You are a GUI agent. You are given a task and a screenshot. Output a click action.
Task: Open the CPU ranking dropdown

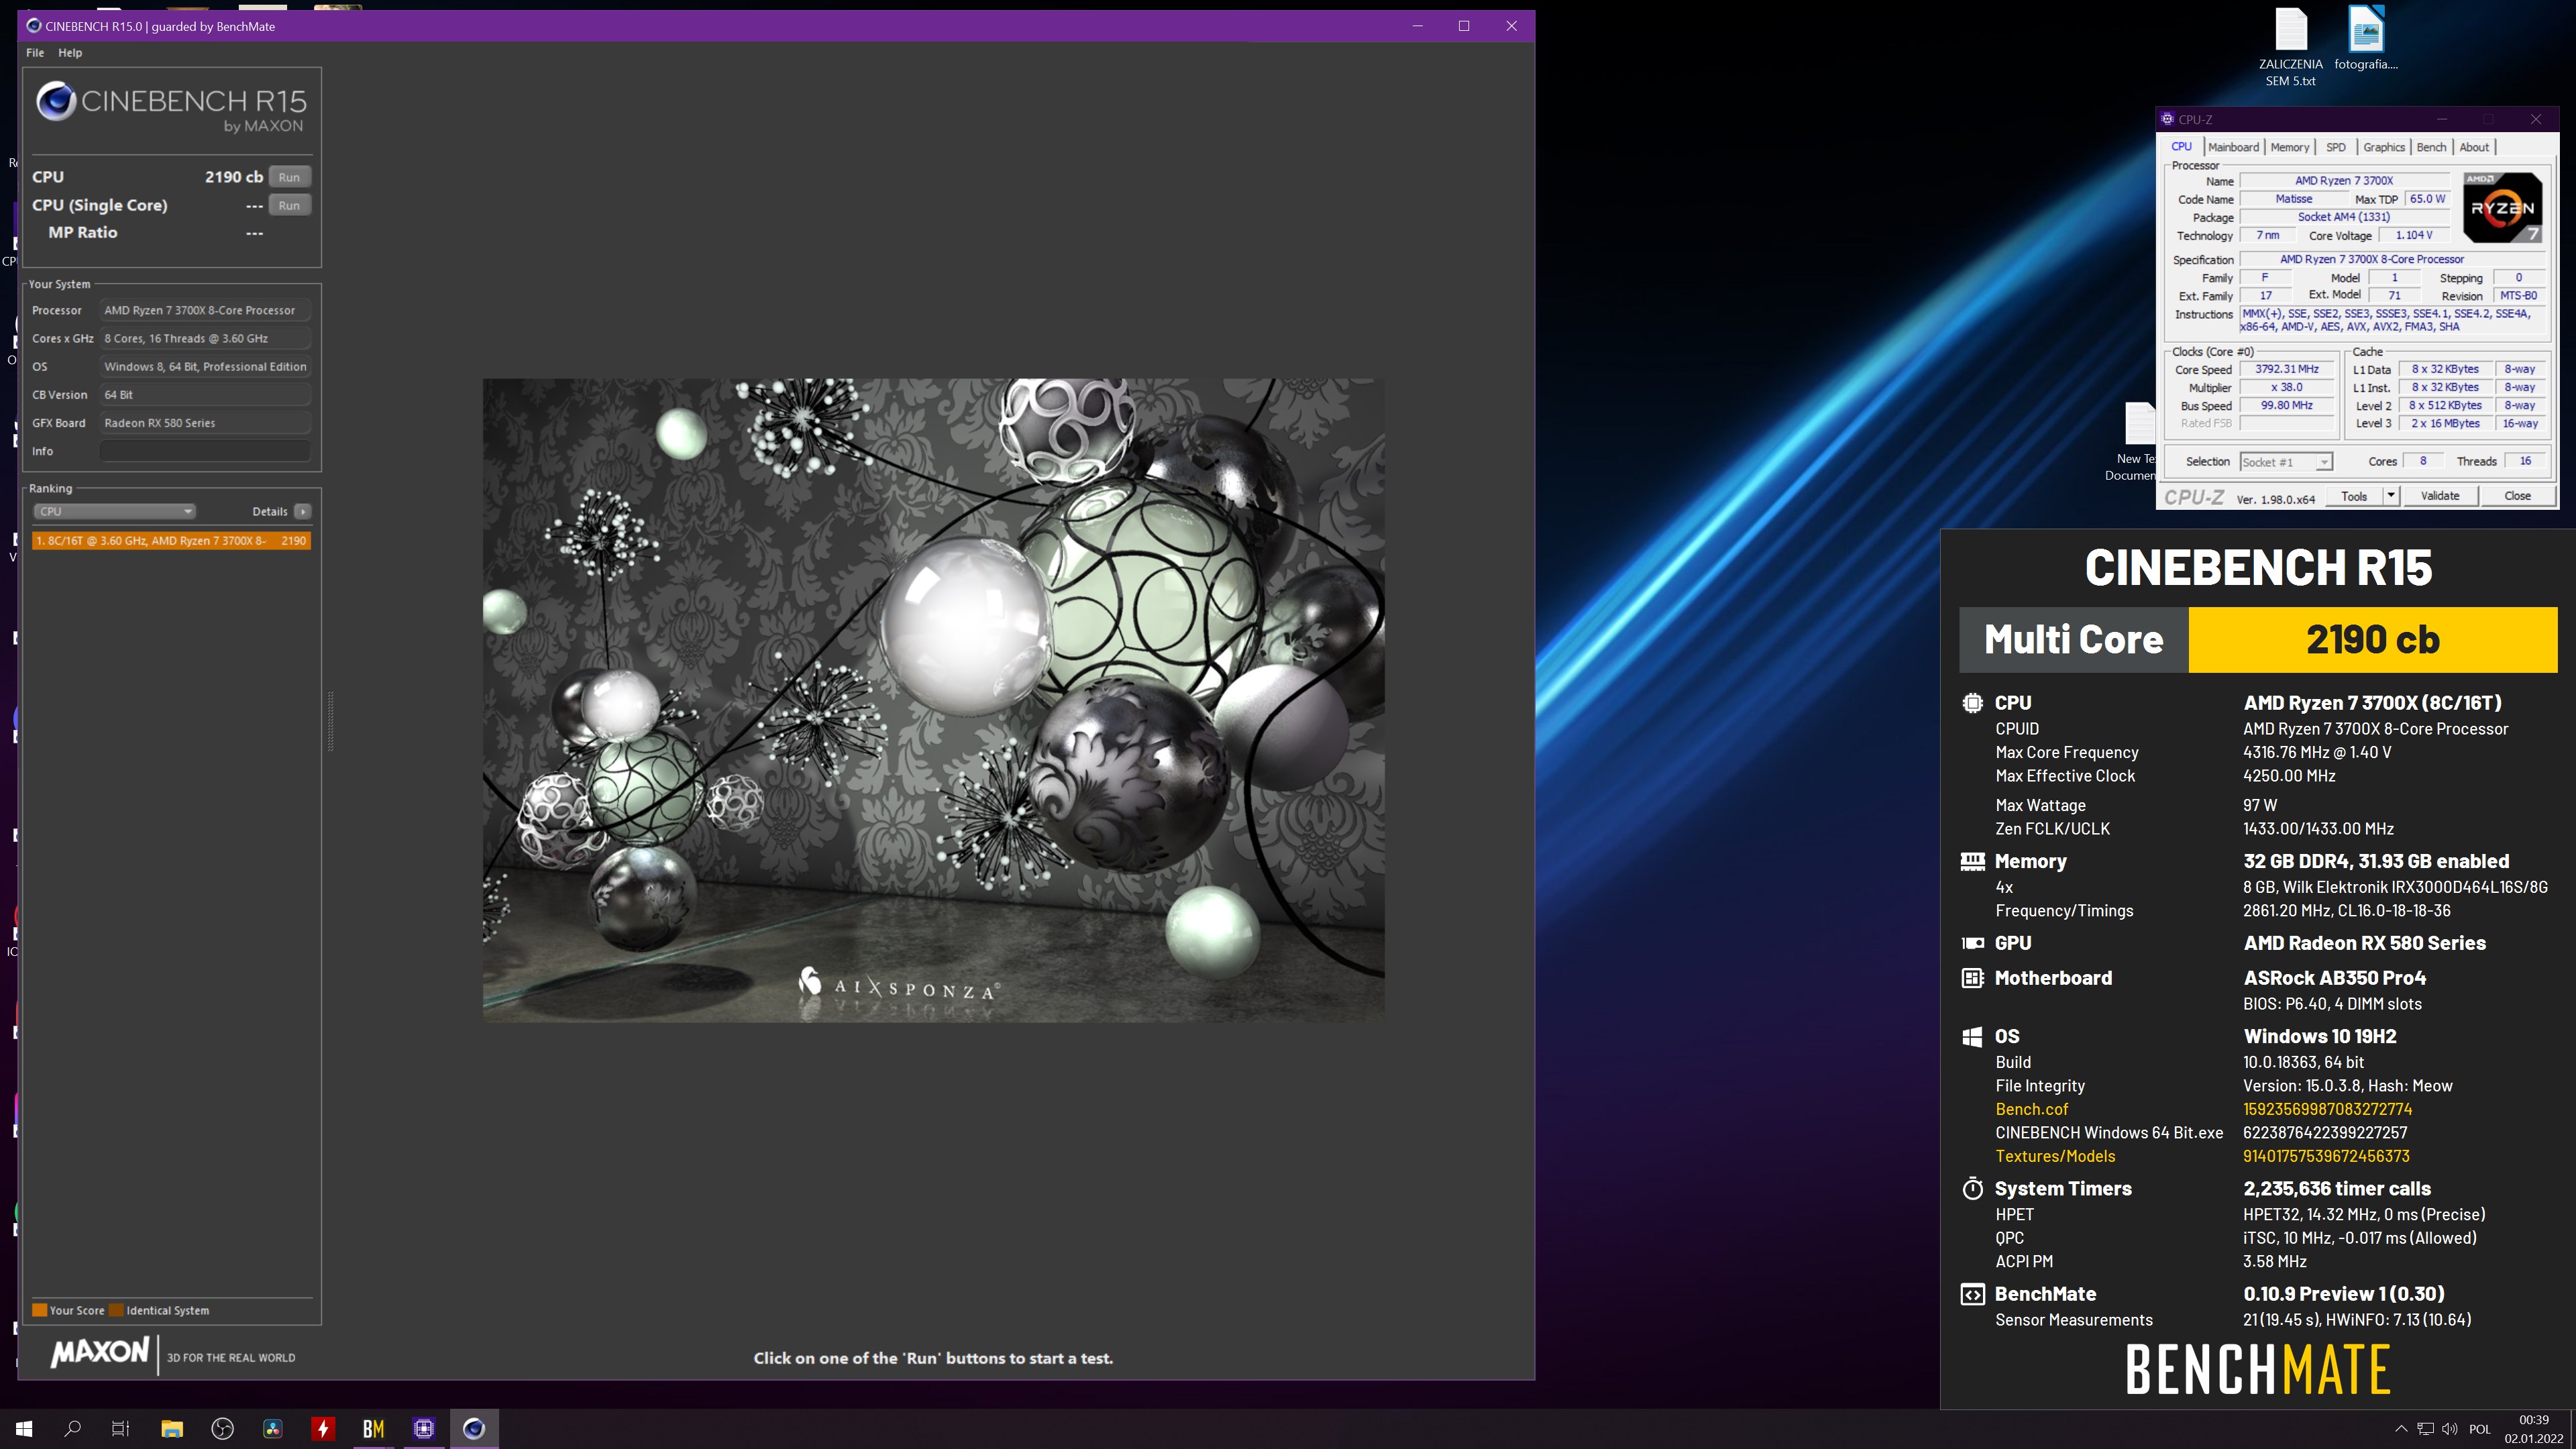coord(114,511)
